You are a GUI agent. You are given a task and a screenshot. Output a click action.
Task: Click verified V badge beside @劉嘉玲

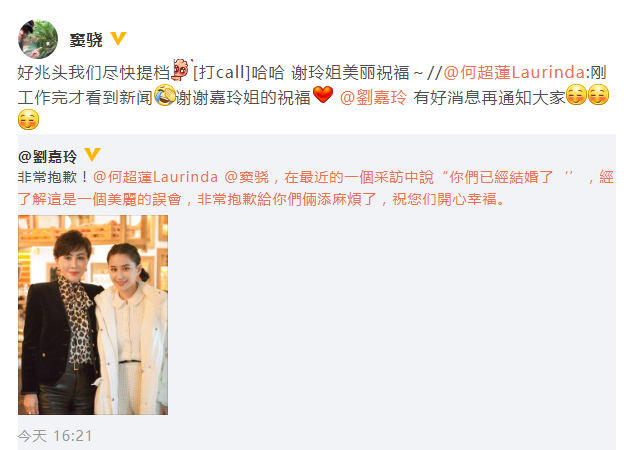pos(92,155)
